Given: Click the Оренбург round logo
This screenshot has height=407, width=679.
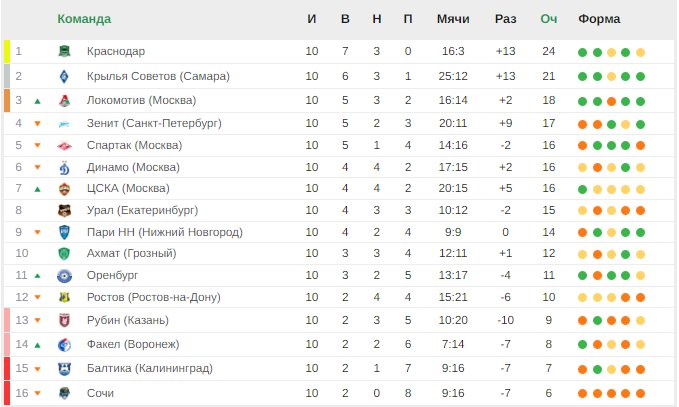Looking at the screenshot, I should click(x=64, y=276).
